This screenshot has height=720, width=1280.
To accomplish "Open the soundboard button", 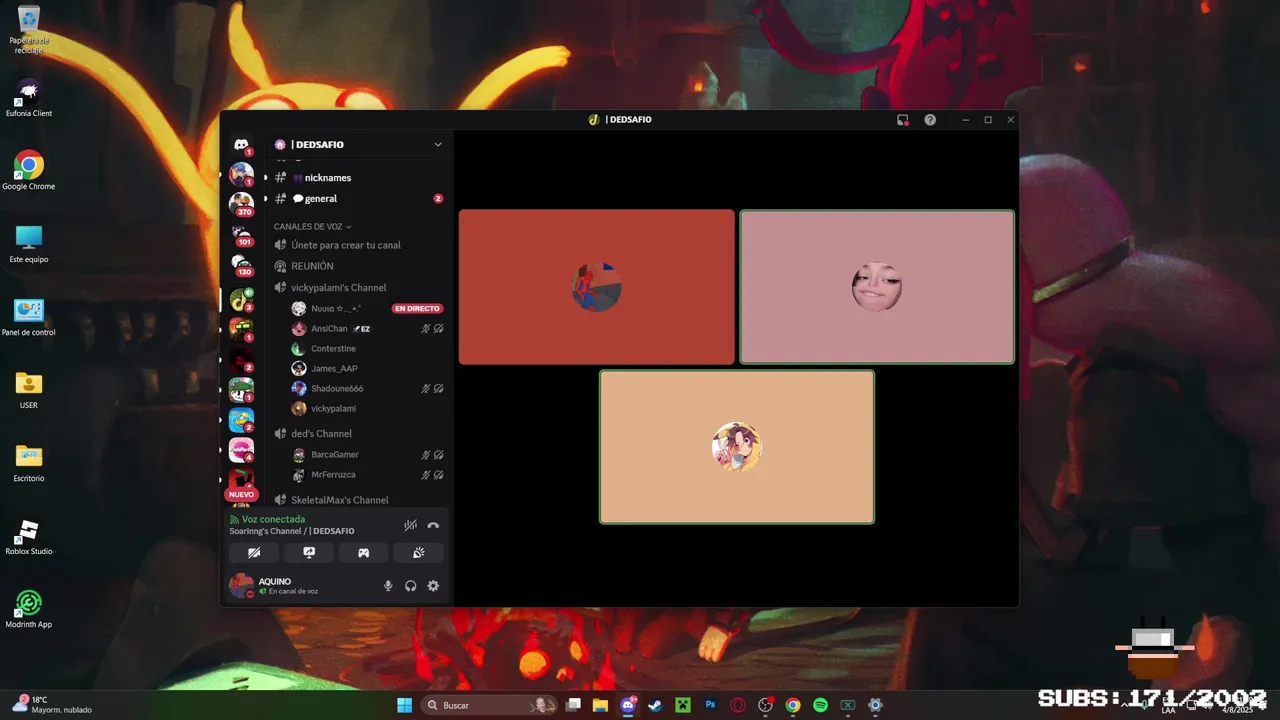I will (418, 552).
